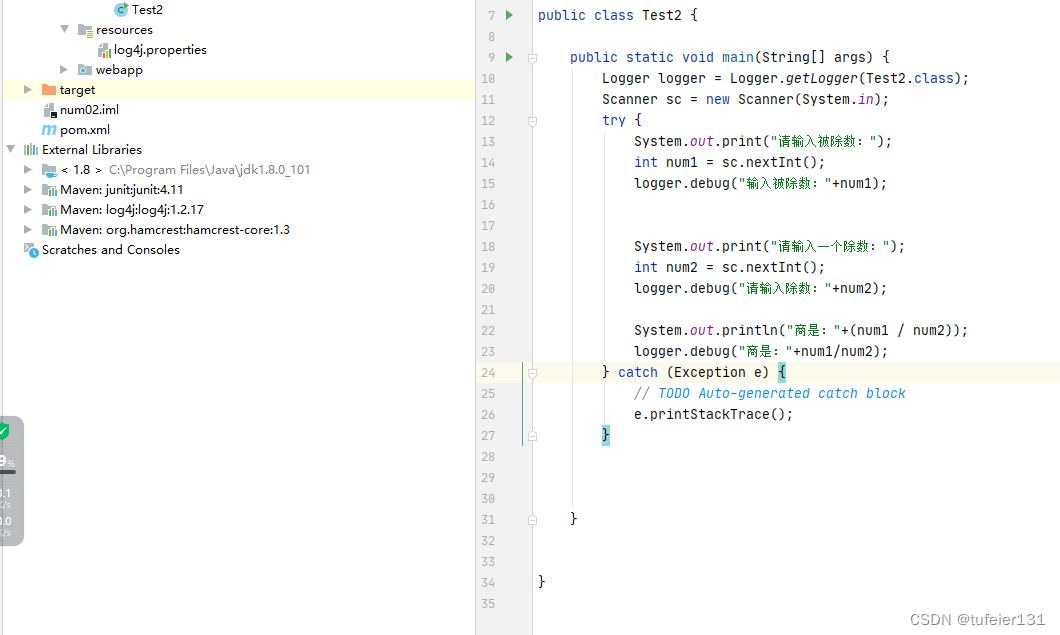Collapse the try block fold at line 12
The image size is (1060, 635).
coord(531,120)
